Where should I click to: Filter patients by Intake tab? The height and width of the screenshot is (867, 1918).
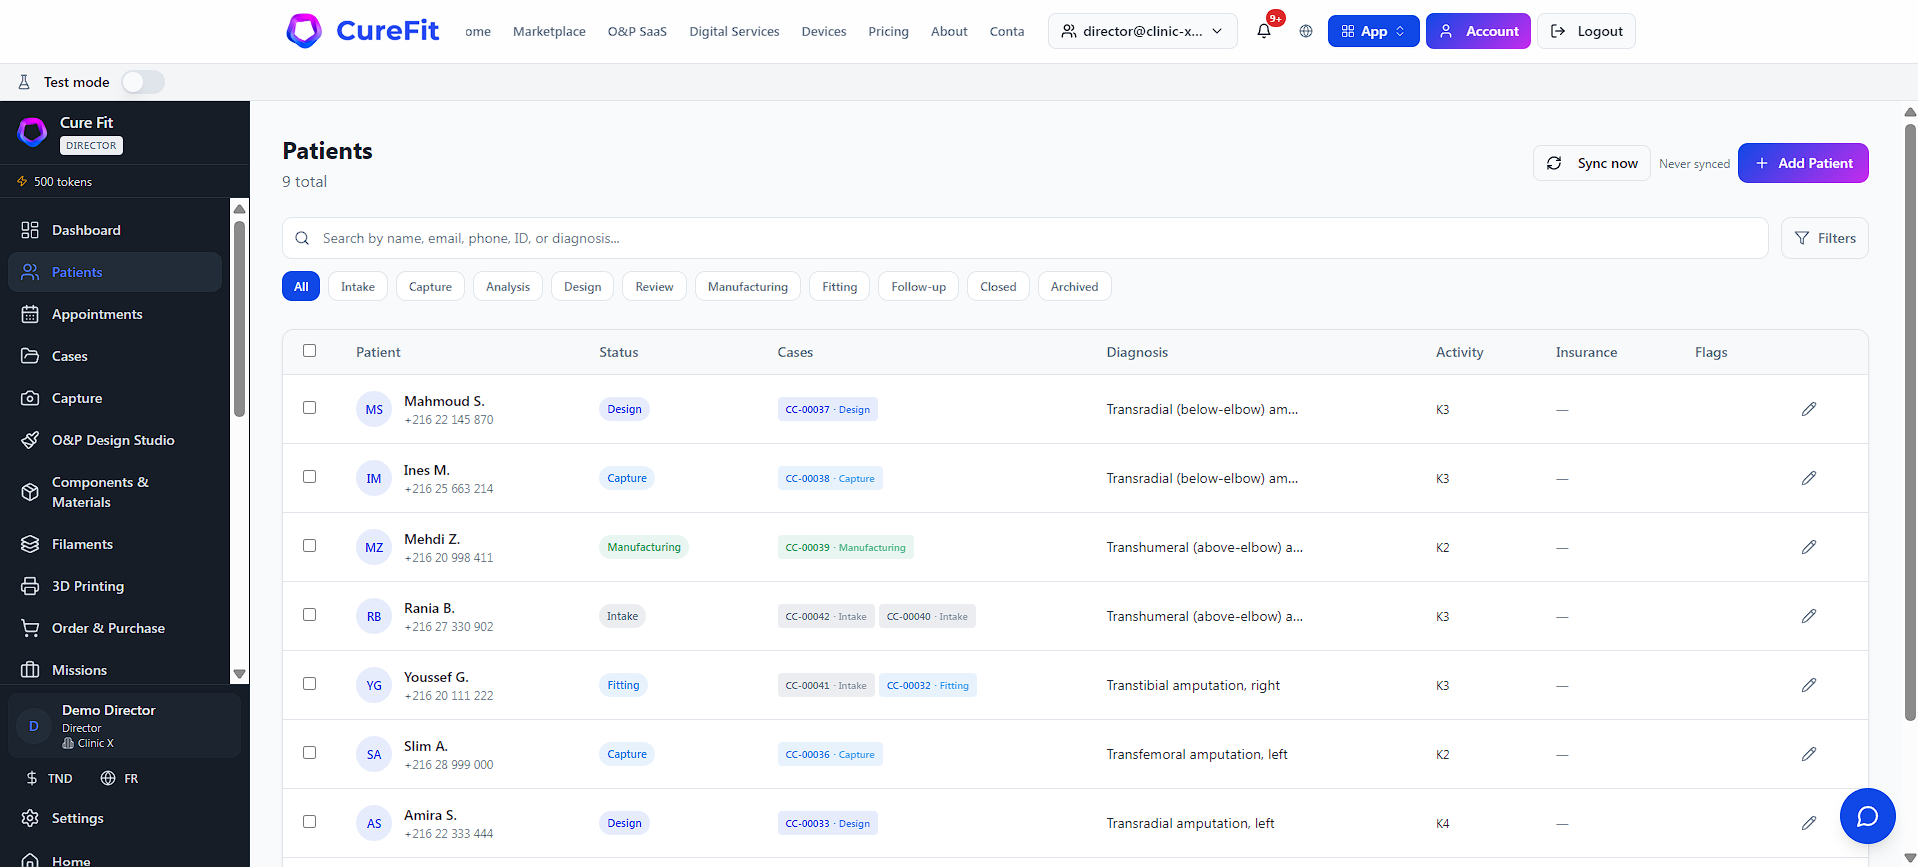tap(358, 287)
